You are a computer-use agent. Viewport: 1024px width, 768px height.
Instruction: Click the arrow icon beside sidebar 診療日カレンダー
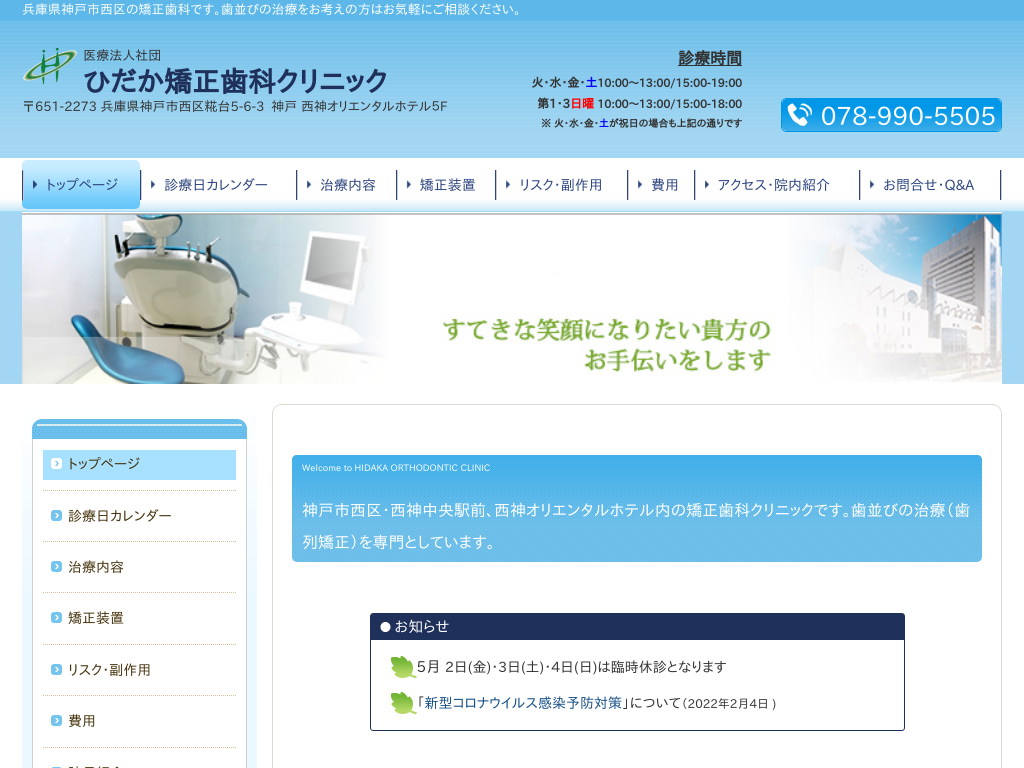[x=56, y=516]
